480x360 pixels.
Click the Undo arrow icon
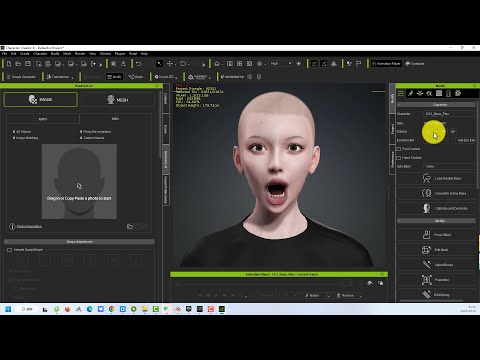(x=139, y=63)
